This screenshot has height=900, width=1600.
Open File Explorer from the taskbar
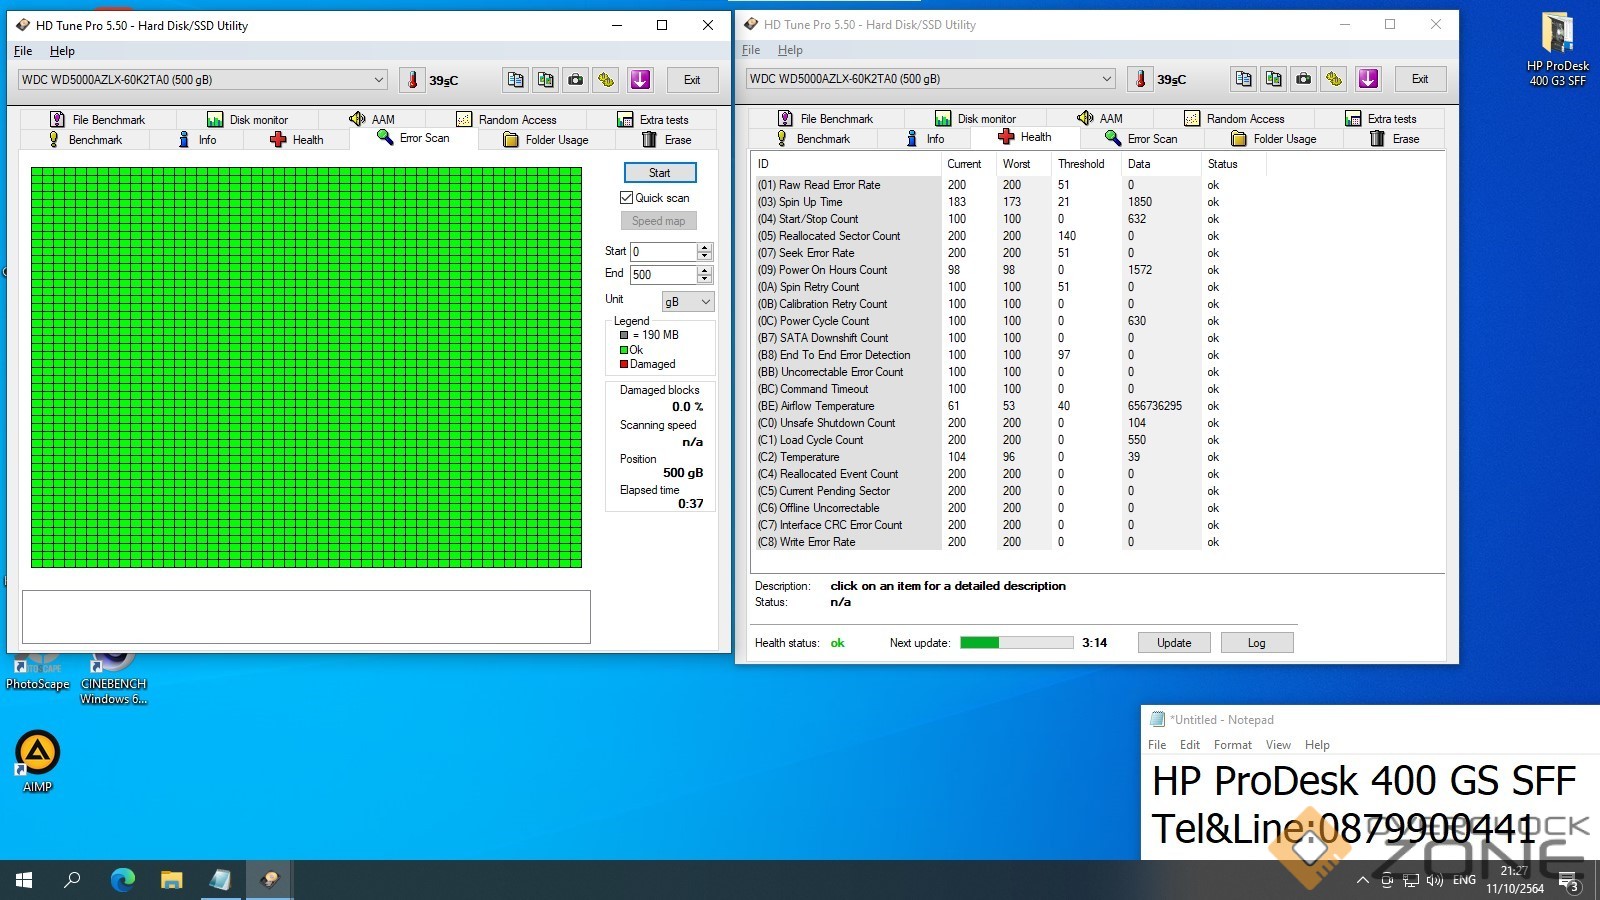[x=172, y=880]
